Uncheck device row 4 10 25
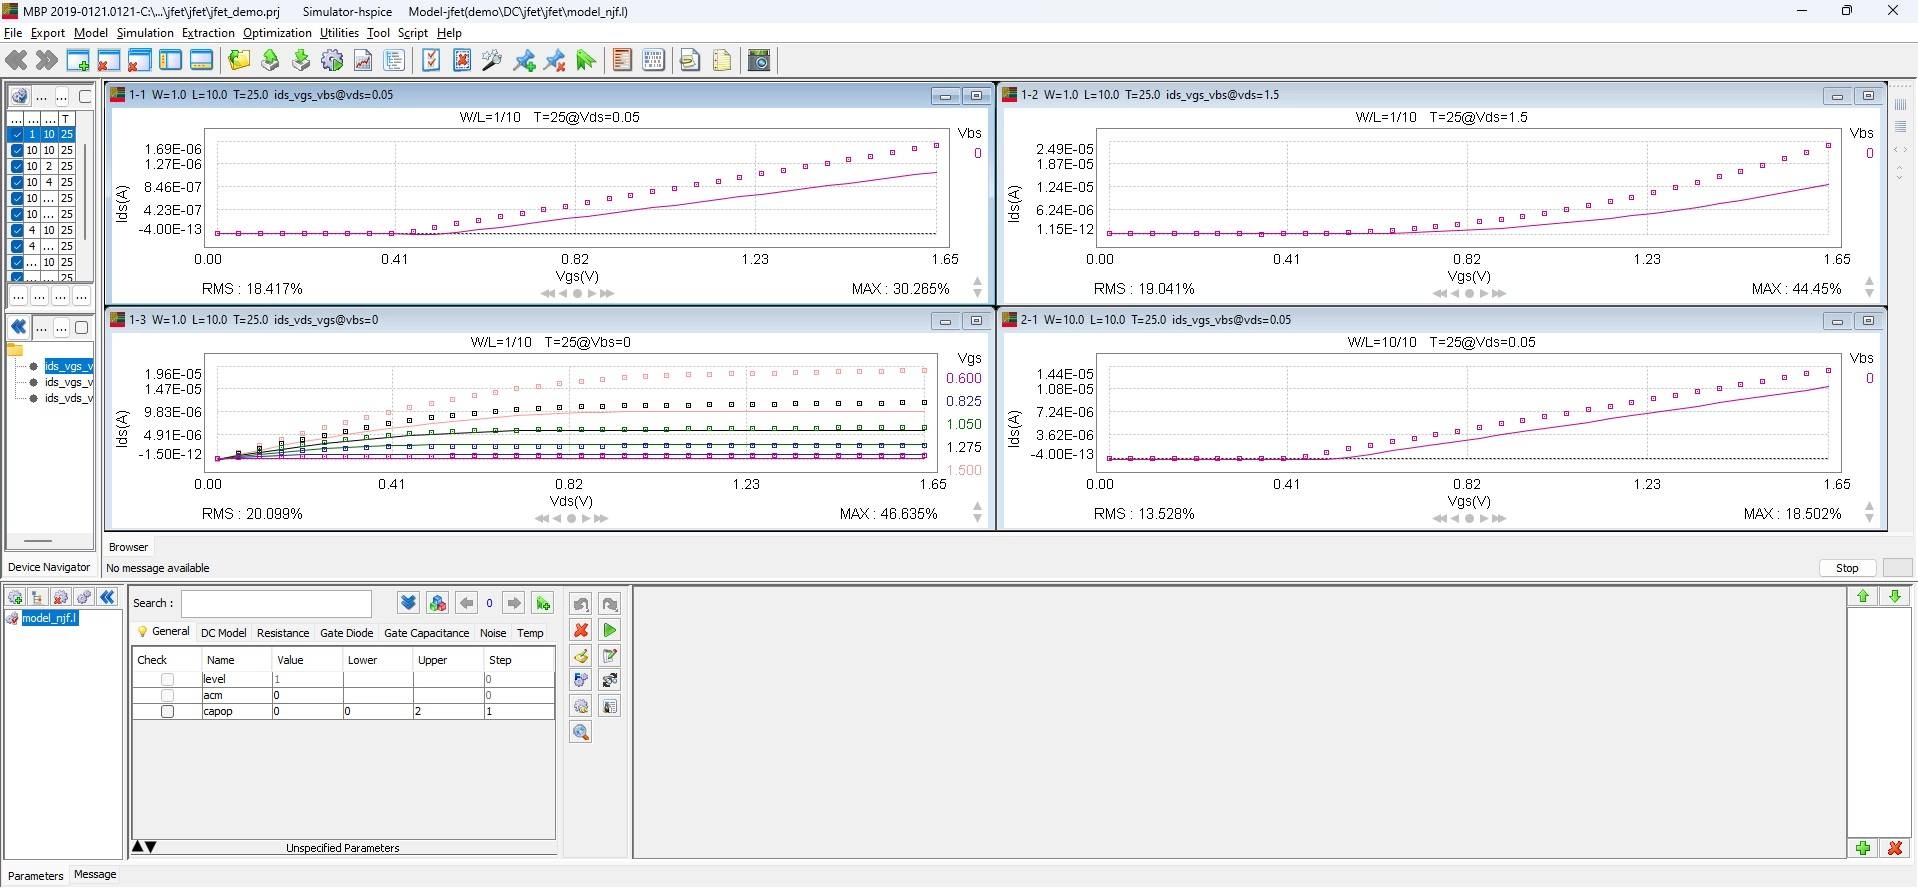This screenshot has height=888, width=1918. [17, 230]
